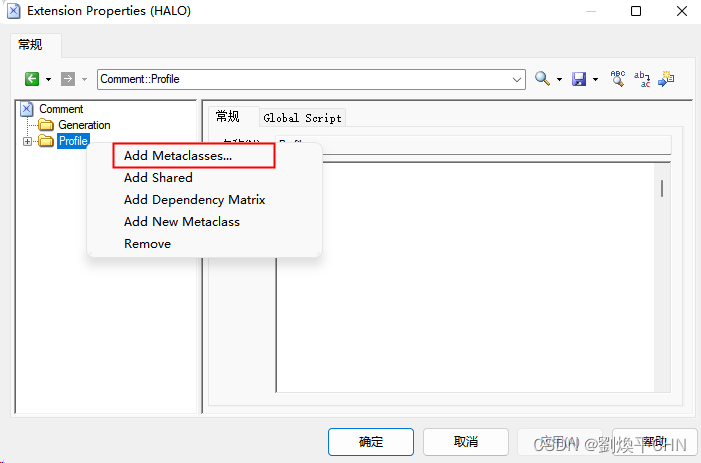Click the title bar extension icon
Screen dimensions: 701x463
(13, 11)
